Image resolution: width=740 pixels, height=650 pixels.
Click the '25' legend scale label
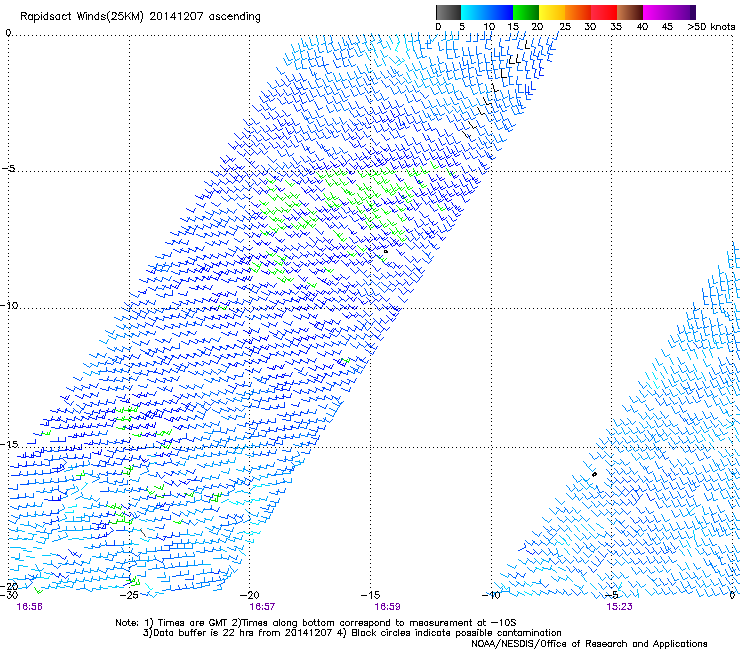(565, 27)
